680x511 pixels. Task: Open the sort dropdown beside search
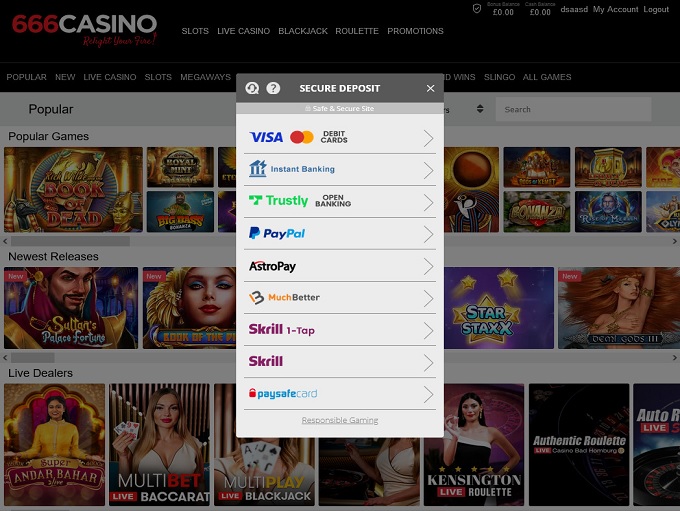pyautogui.click(x=479, y=109)
